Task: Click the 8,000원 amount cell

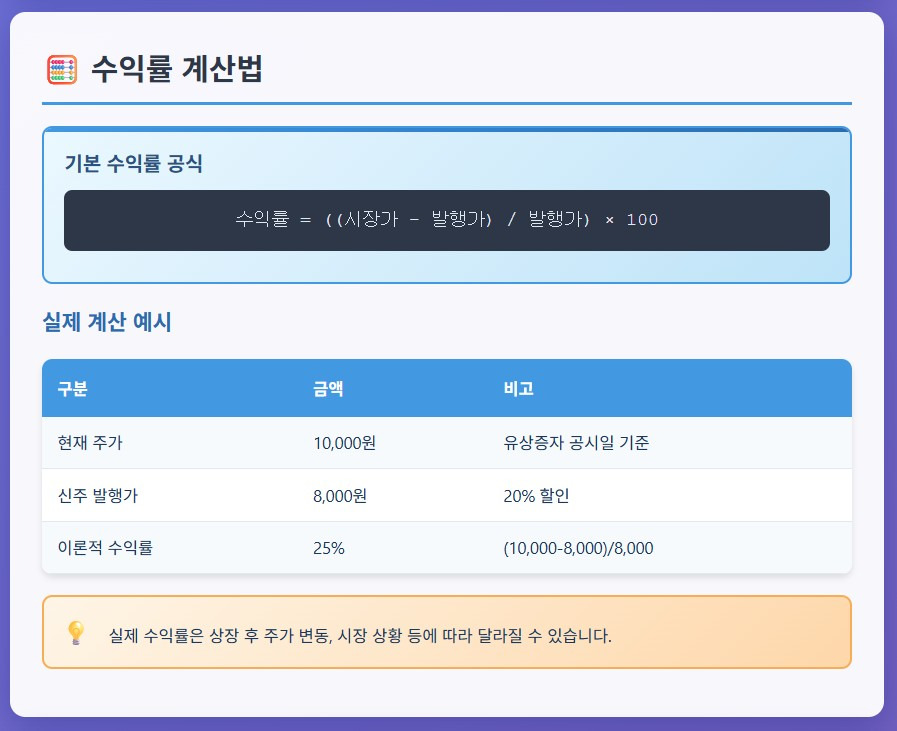Action: pyautogui.click(x=340, y=495)
